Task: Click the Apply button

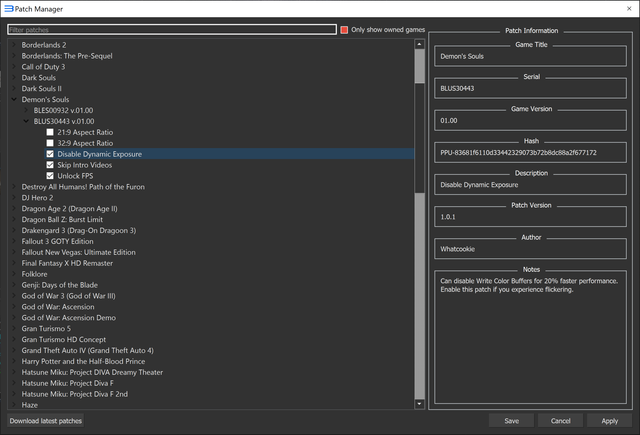Action: coord(609,421)
